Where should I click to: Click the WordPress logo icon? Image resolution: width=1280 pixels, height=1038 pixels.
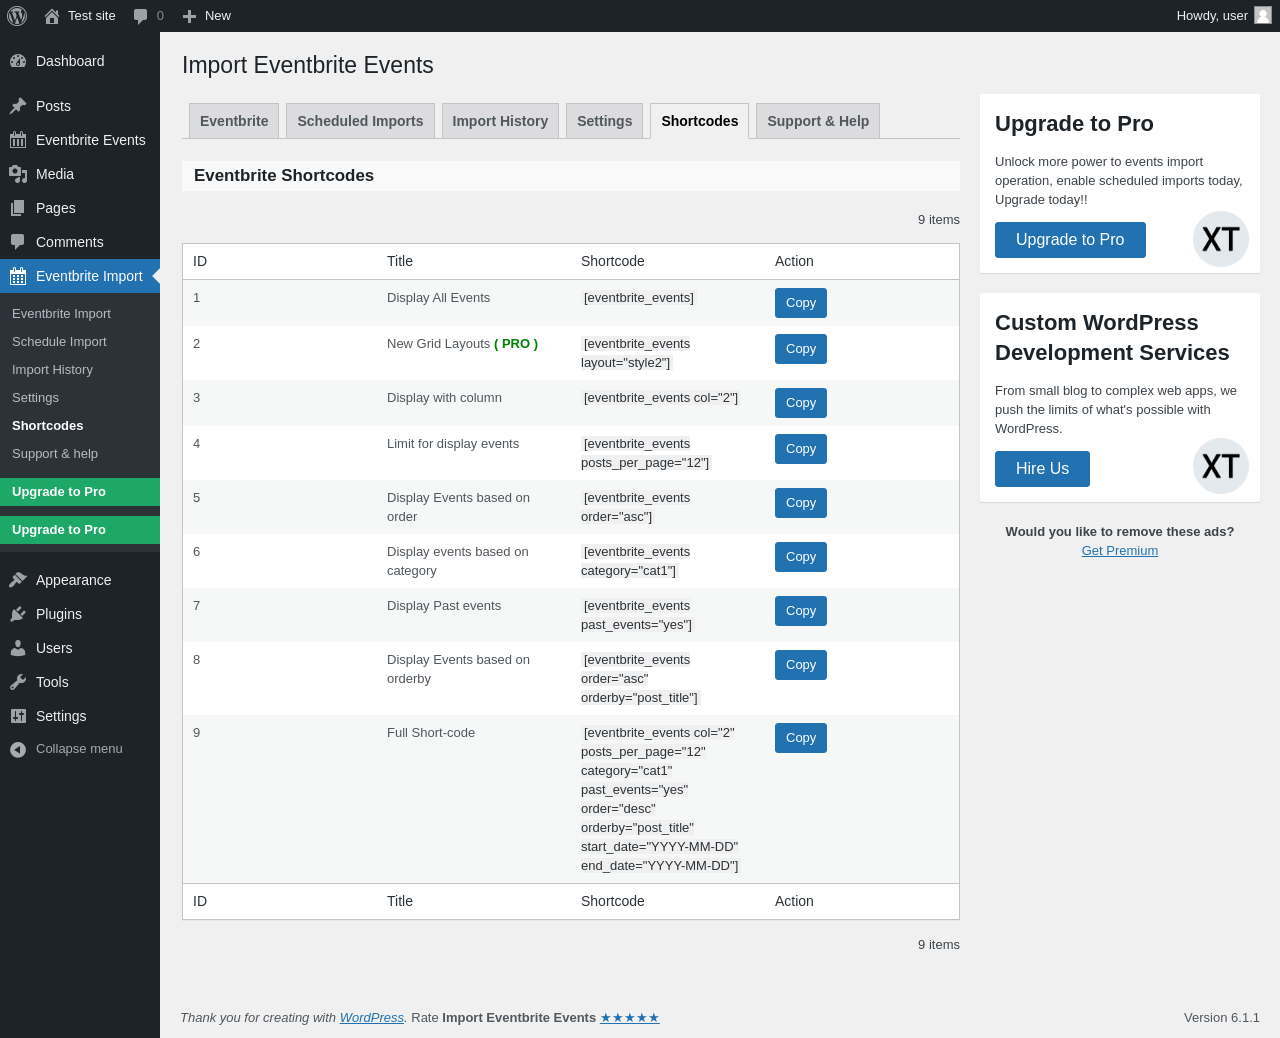point(17,16)
